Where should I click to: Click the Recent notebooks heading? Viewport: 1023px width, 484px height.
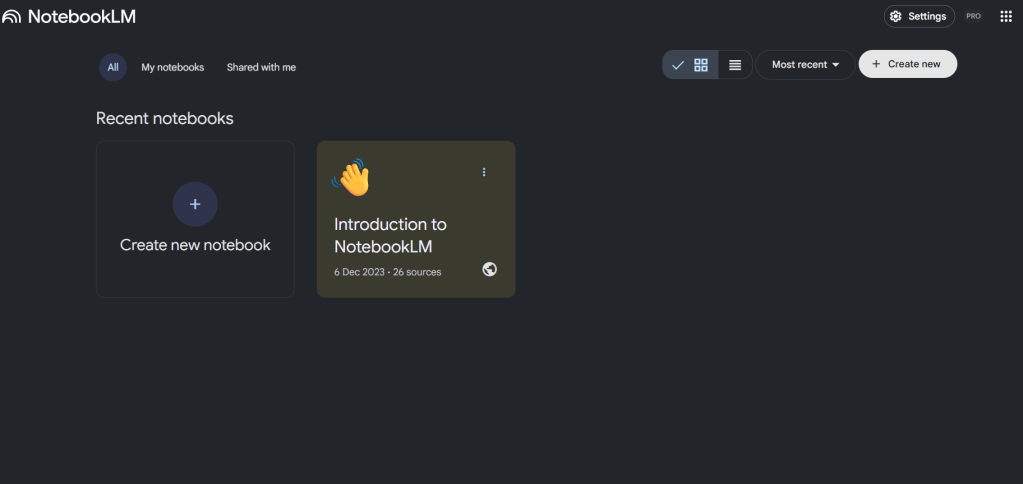[164, 118]
